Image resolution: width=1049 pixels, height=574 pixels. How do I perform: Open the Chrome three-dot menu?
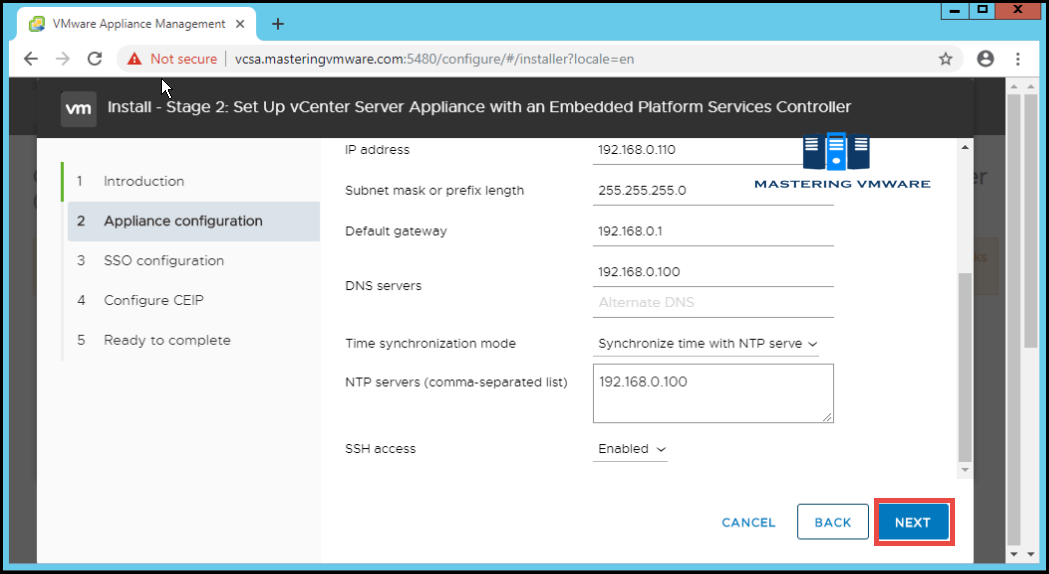point(1018,59)
